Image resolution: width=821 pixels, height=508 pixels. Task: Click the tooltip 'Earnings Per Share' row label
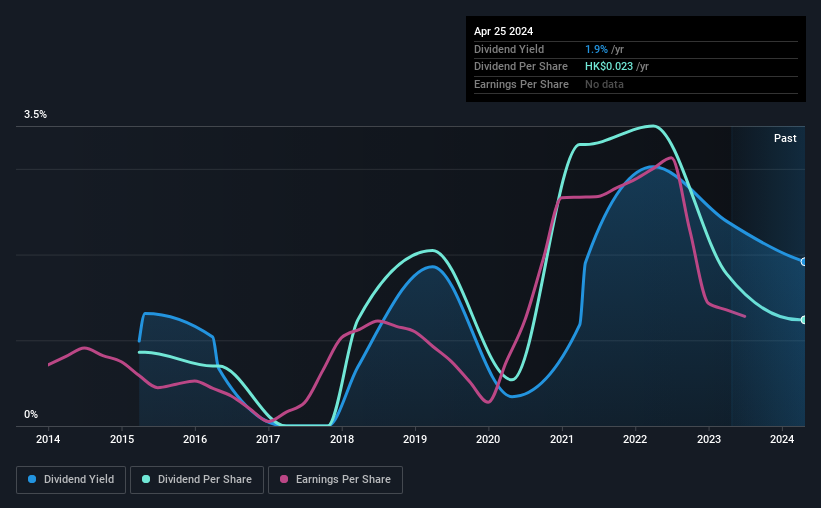tap(522, 84)
